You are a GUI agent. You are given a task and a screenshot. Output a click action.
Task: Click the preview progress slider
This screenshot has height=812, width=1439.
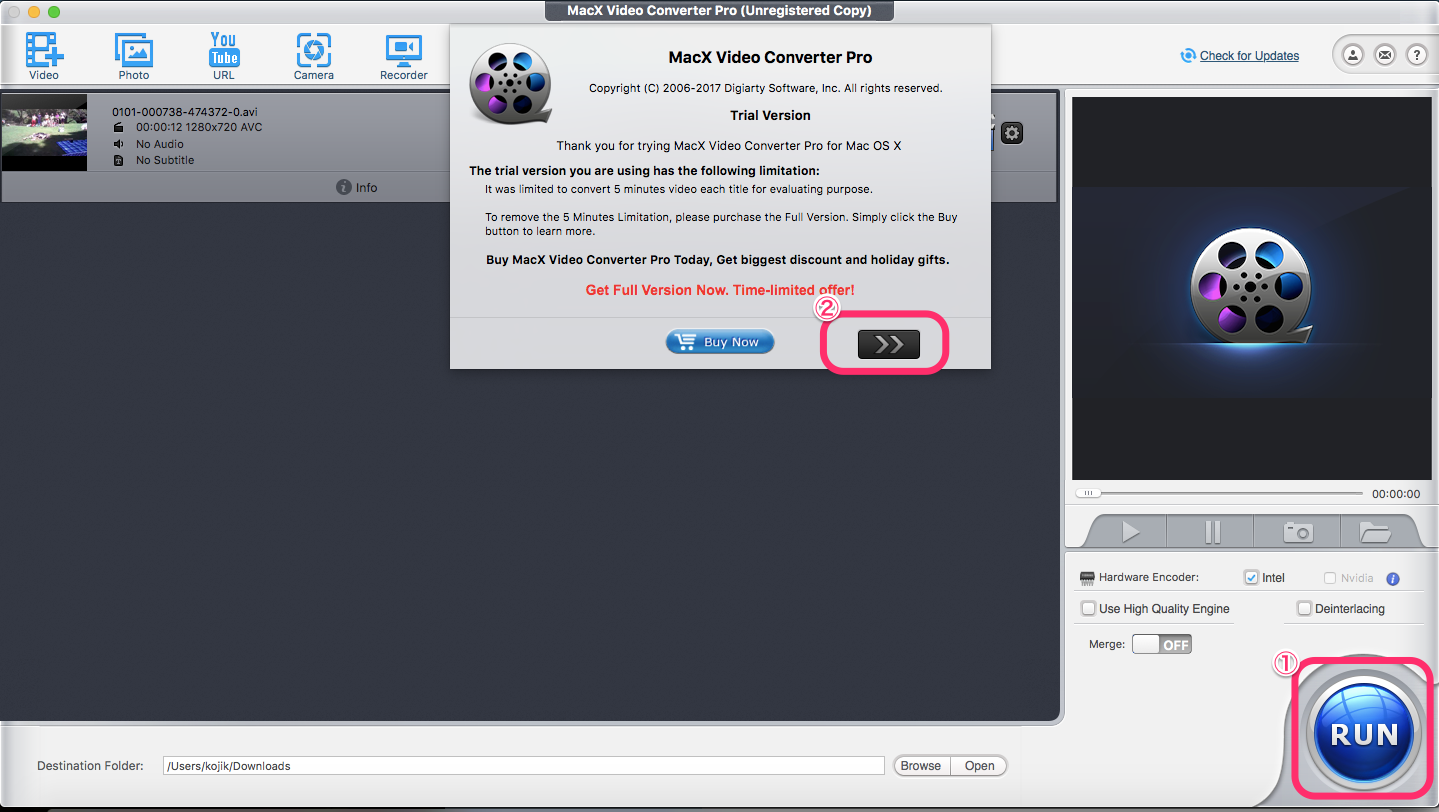click(x=1219, y=493)
